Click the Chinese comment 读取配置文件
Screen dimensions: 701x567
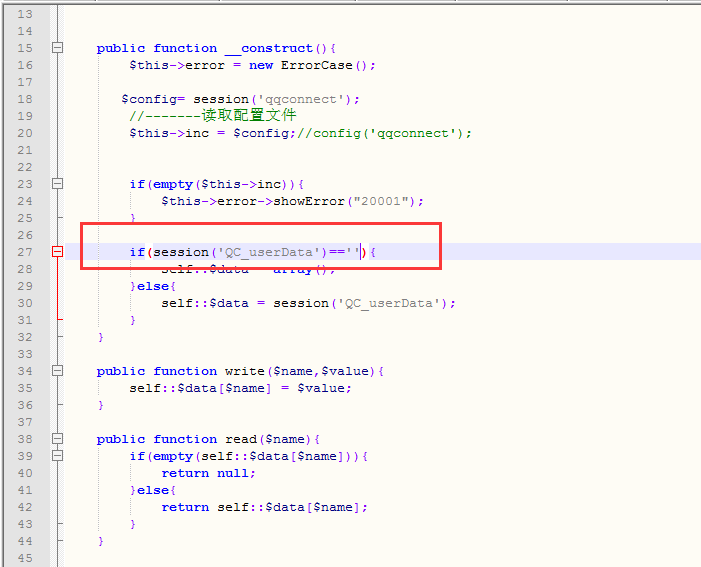click(249, 116)
